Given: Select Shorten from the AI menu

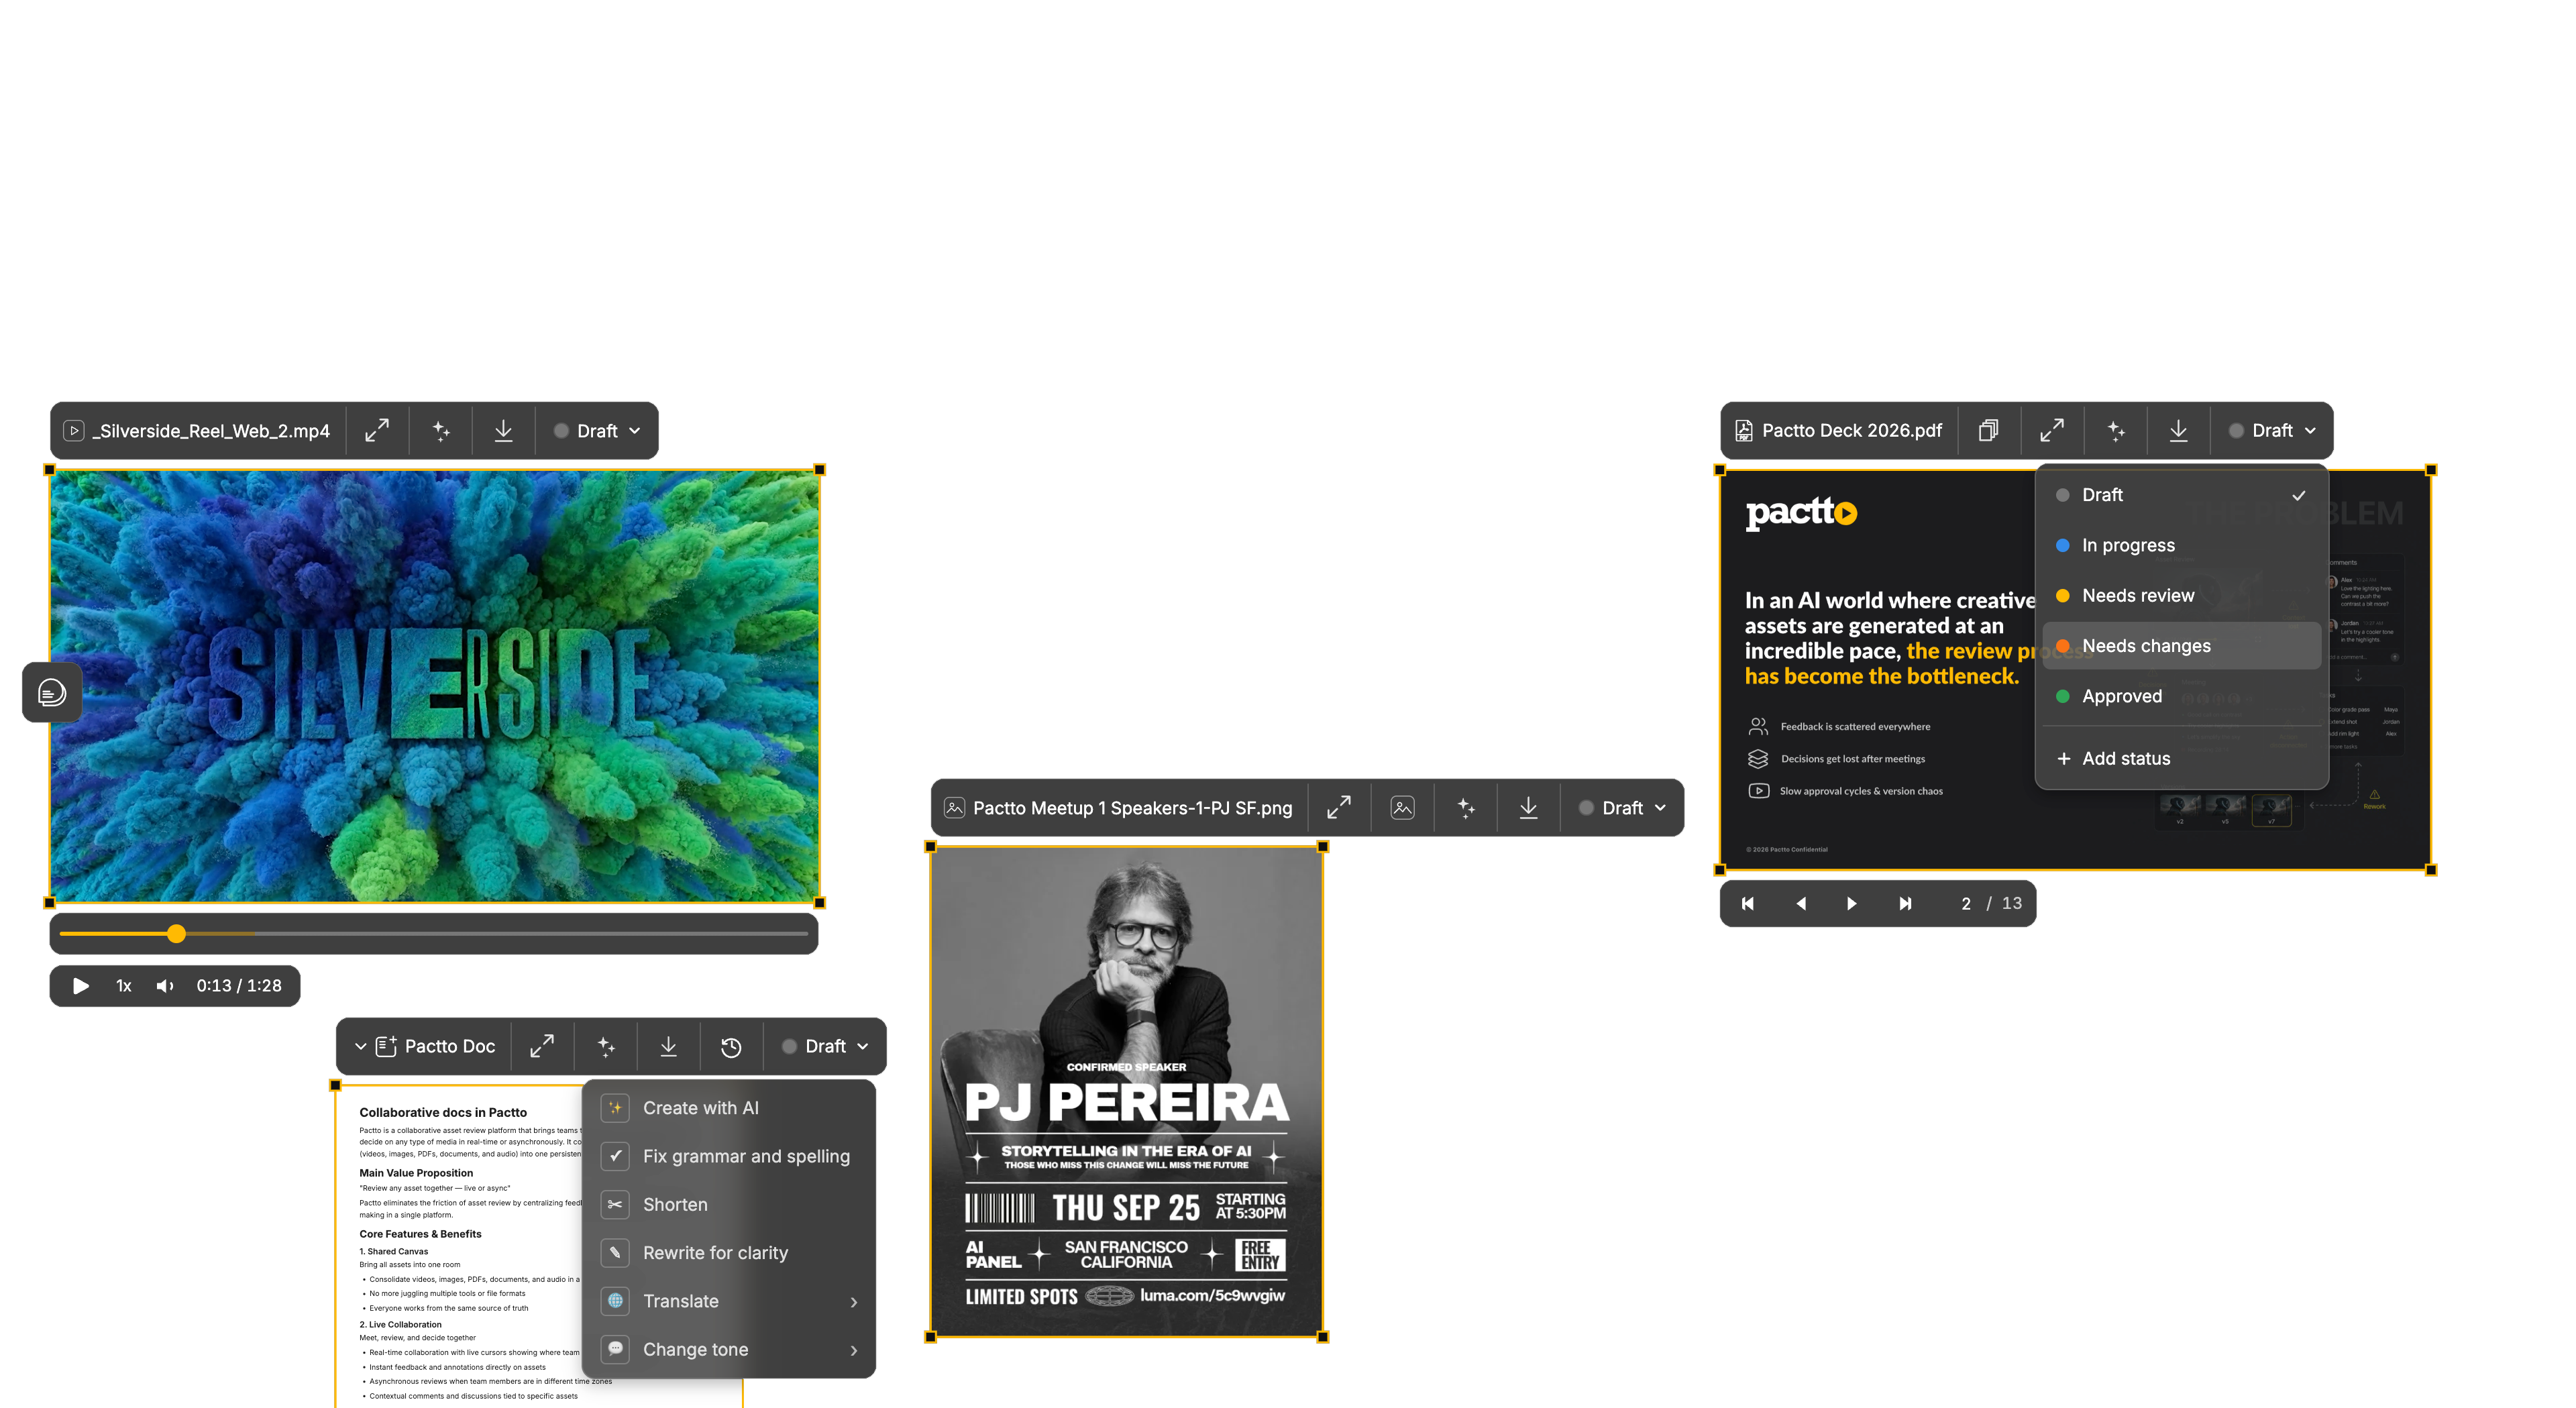Looking at the screenshot, I should click(x=729, y=1205).
